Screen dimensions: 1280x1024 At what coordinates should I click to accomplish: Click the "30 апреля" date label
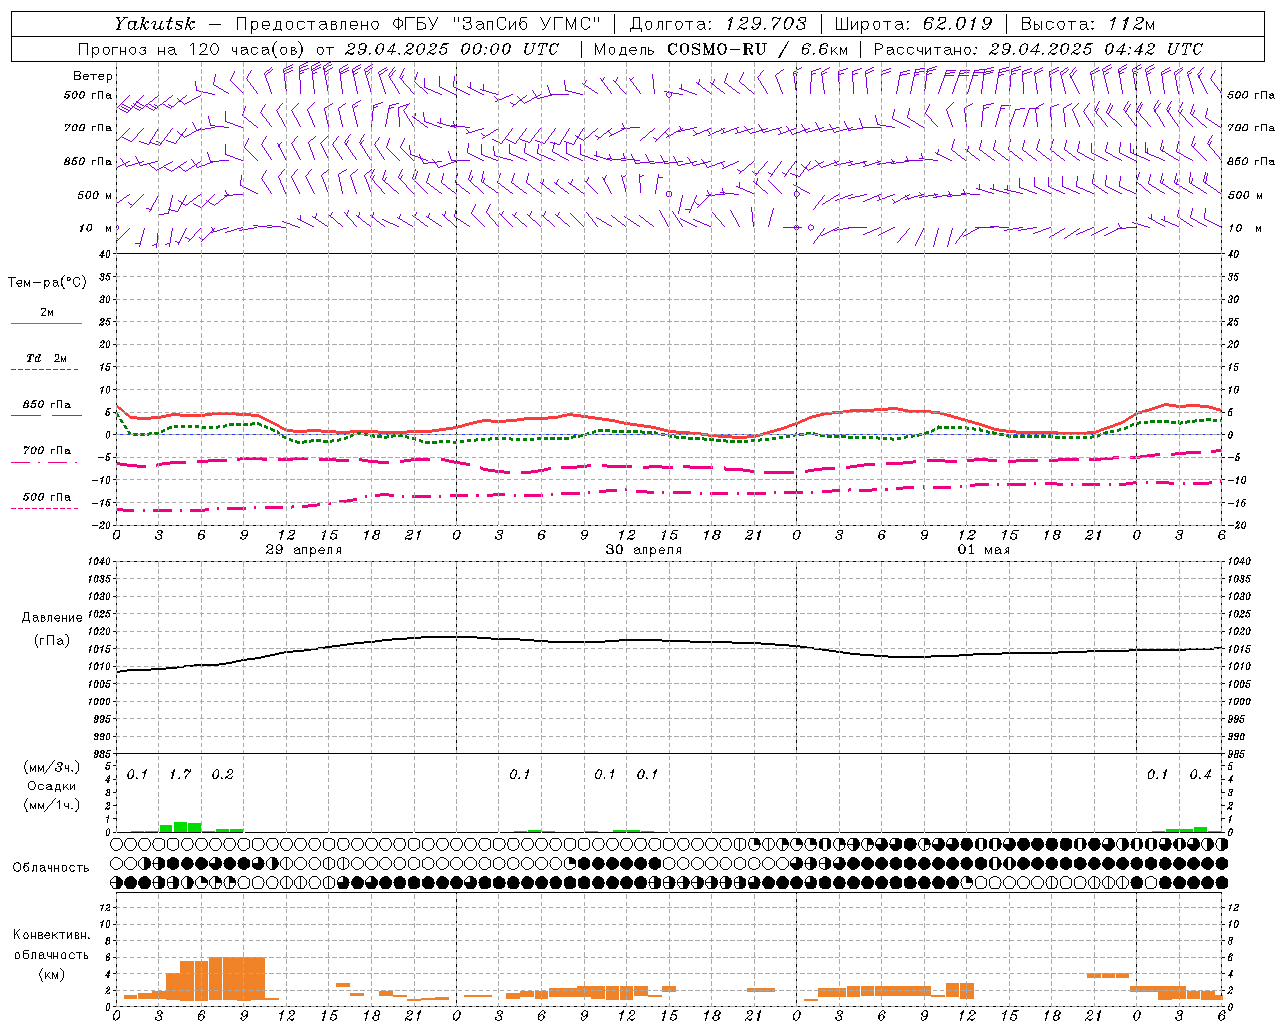(643, 550)
